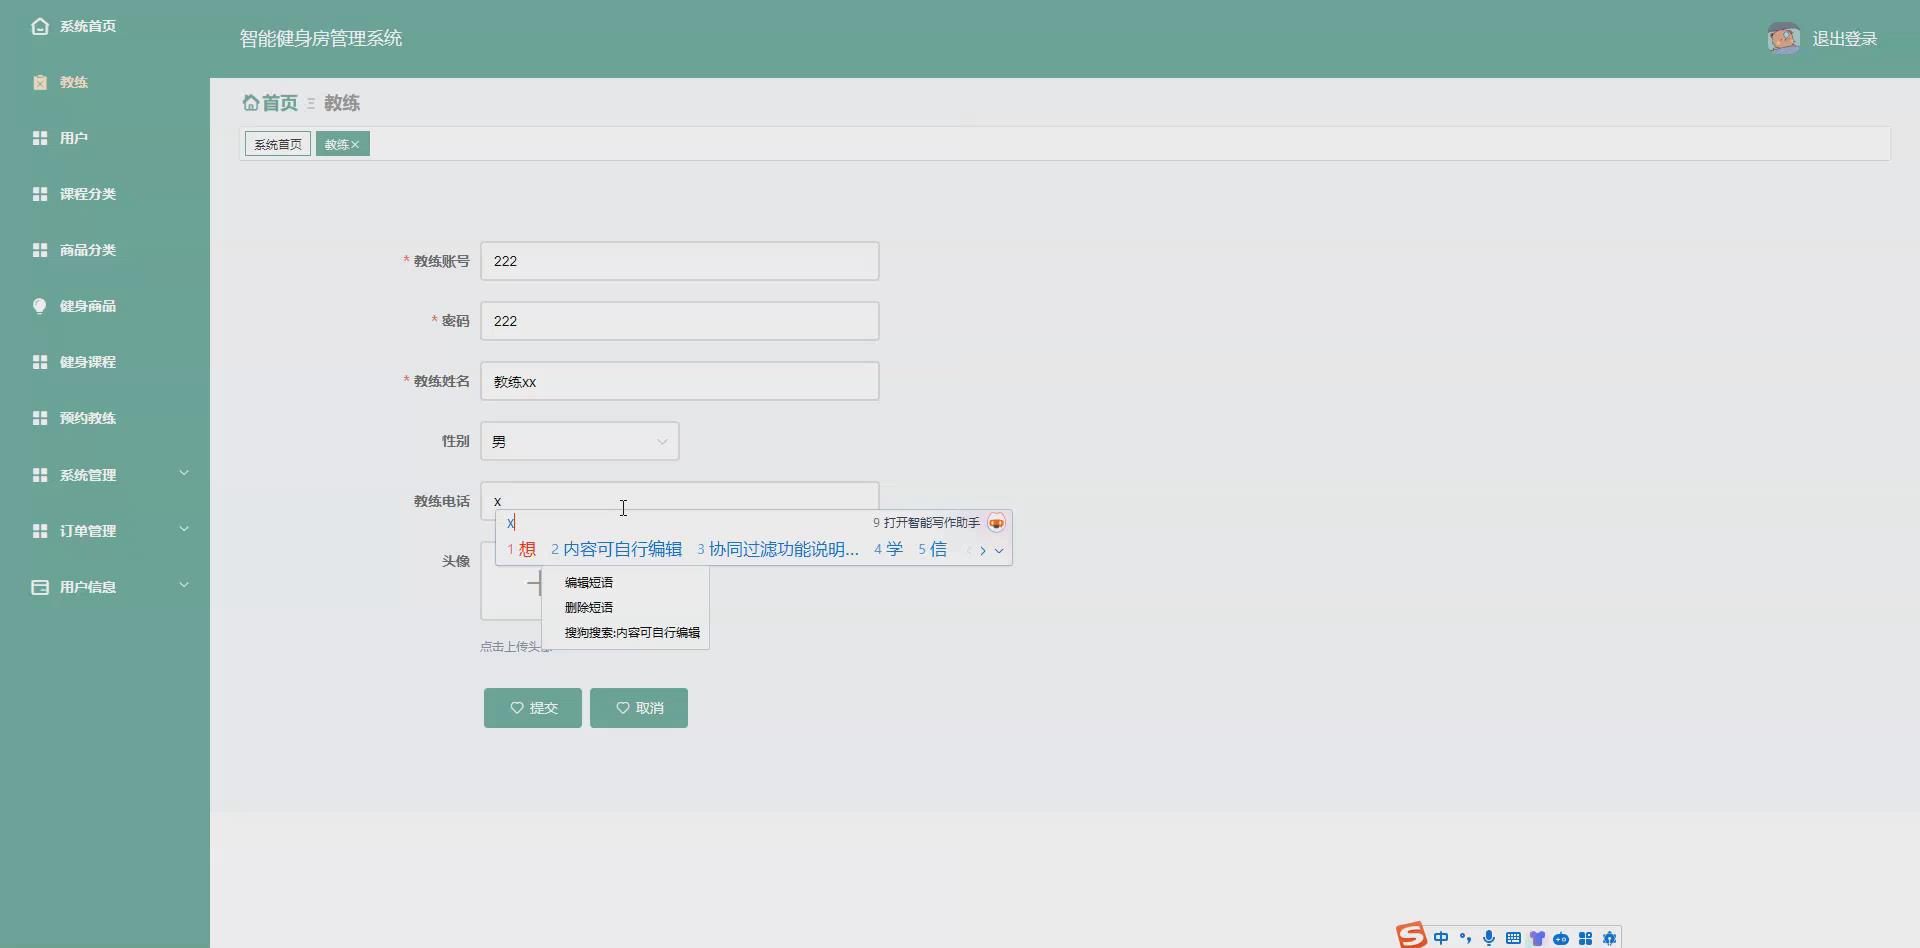This screenshot has height=948, width=1920.
Task: Click the Sogou game controller icon
Action: click(1561, 938)
